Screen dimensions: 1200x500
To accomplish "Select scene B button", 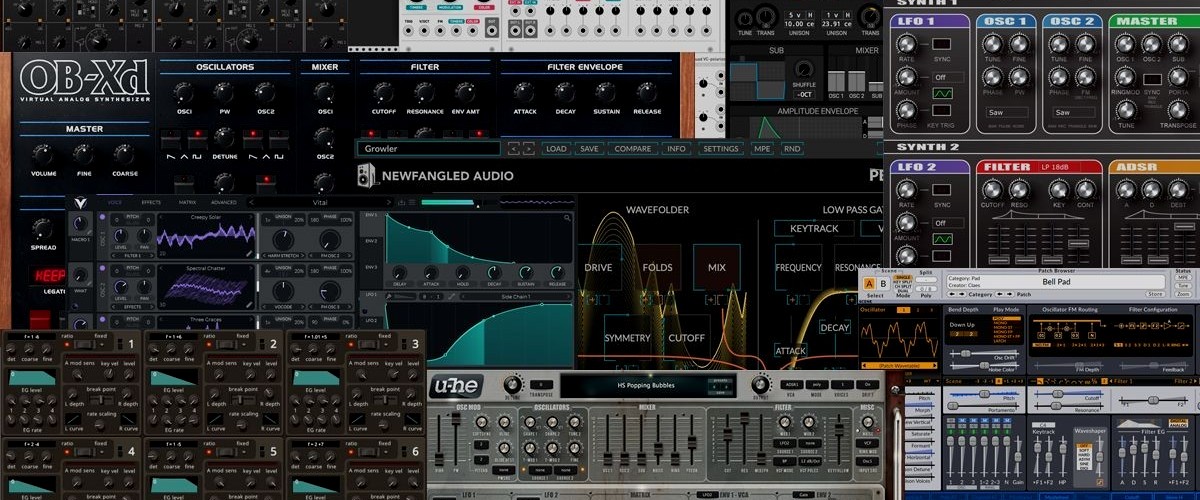I will tap(882, 284).
